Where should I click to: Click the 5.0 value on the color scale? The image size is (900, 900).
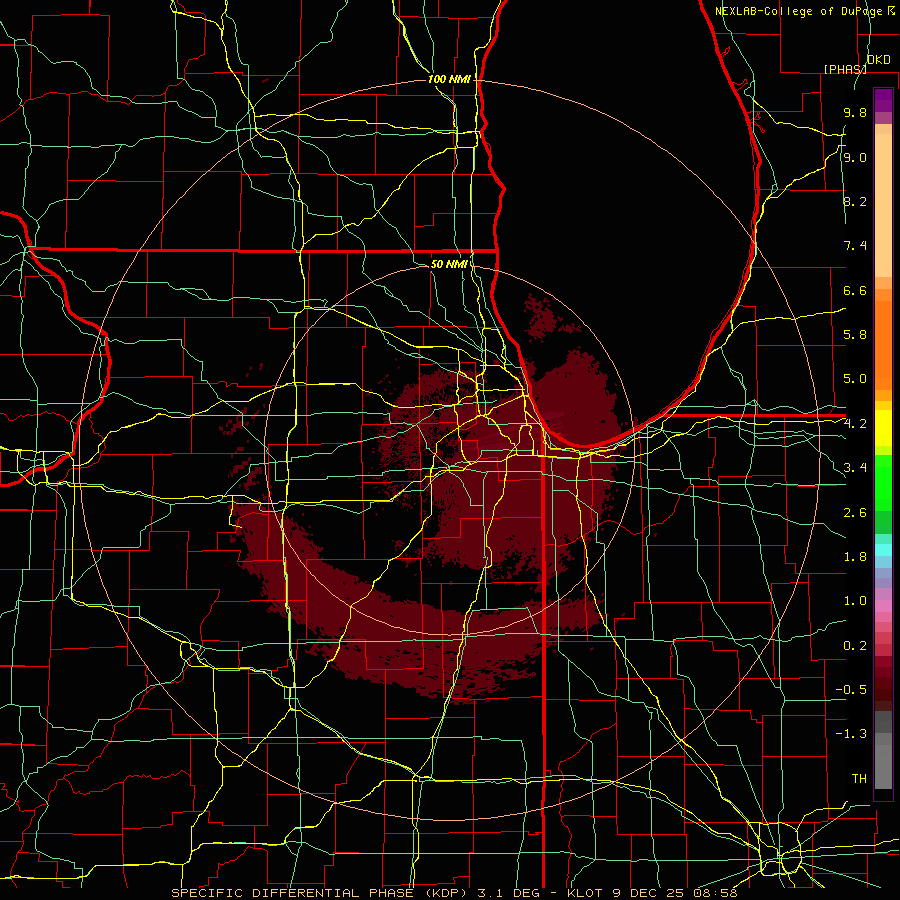point(855,379)
